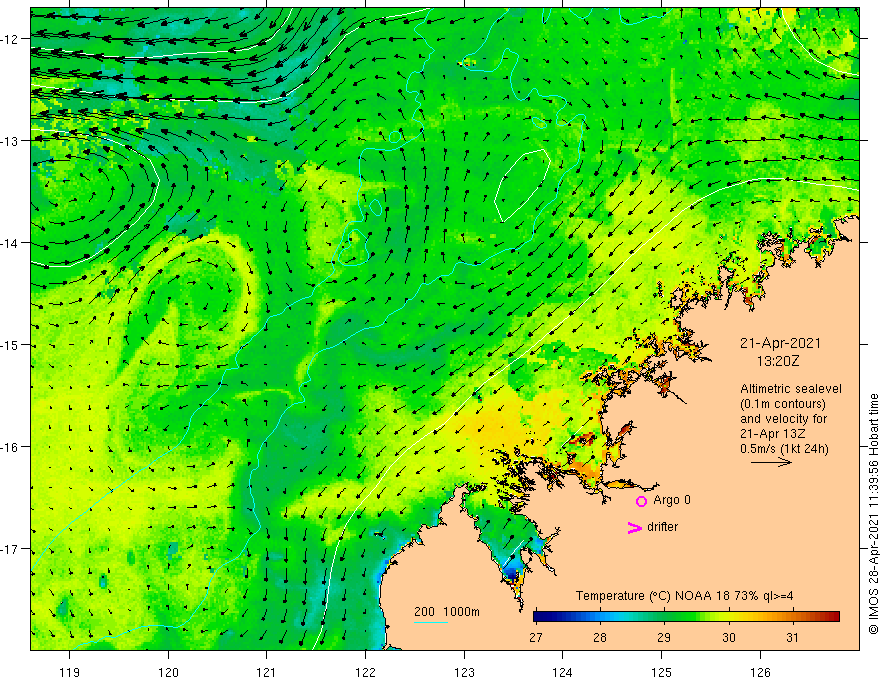Click the '200 1000m' depth contour label
880x680 pixels.
(x=447, y=612)
